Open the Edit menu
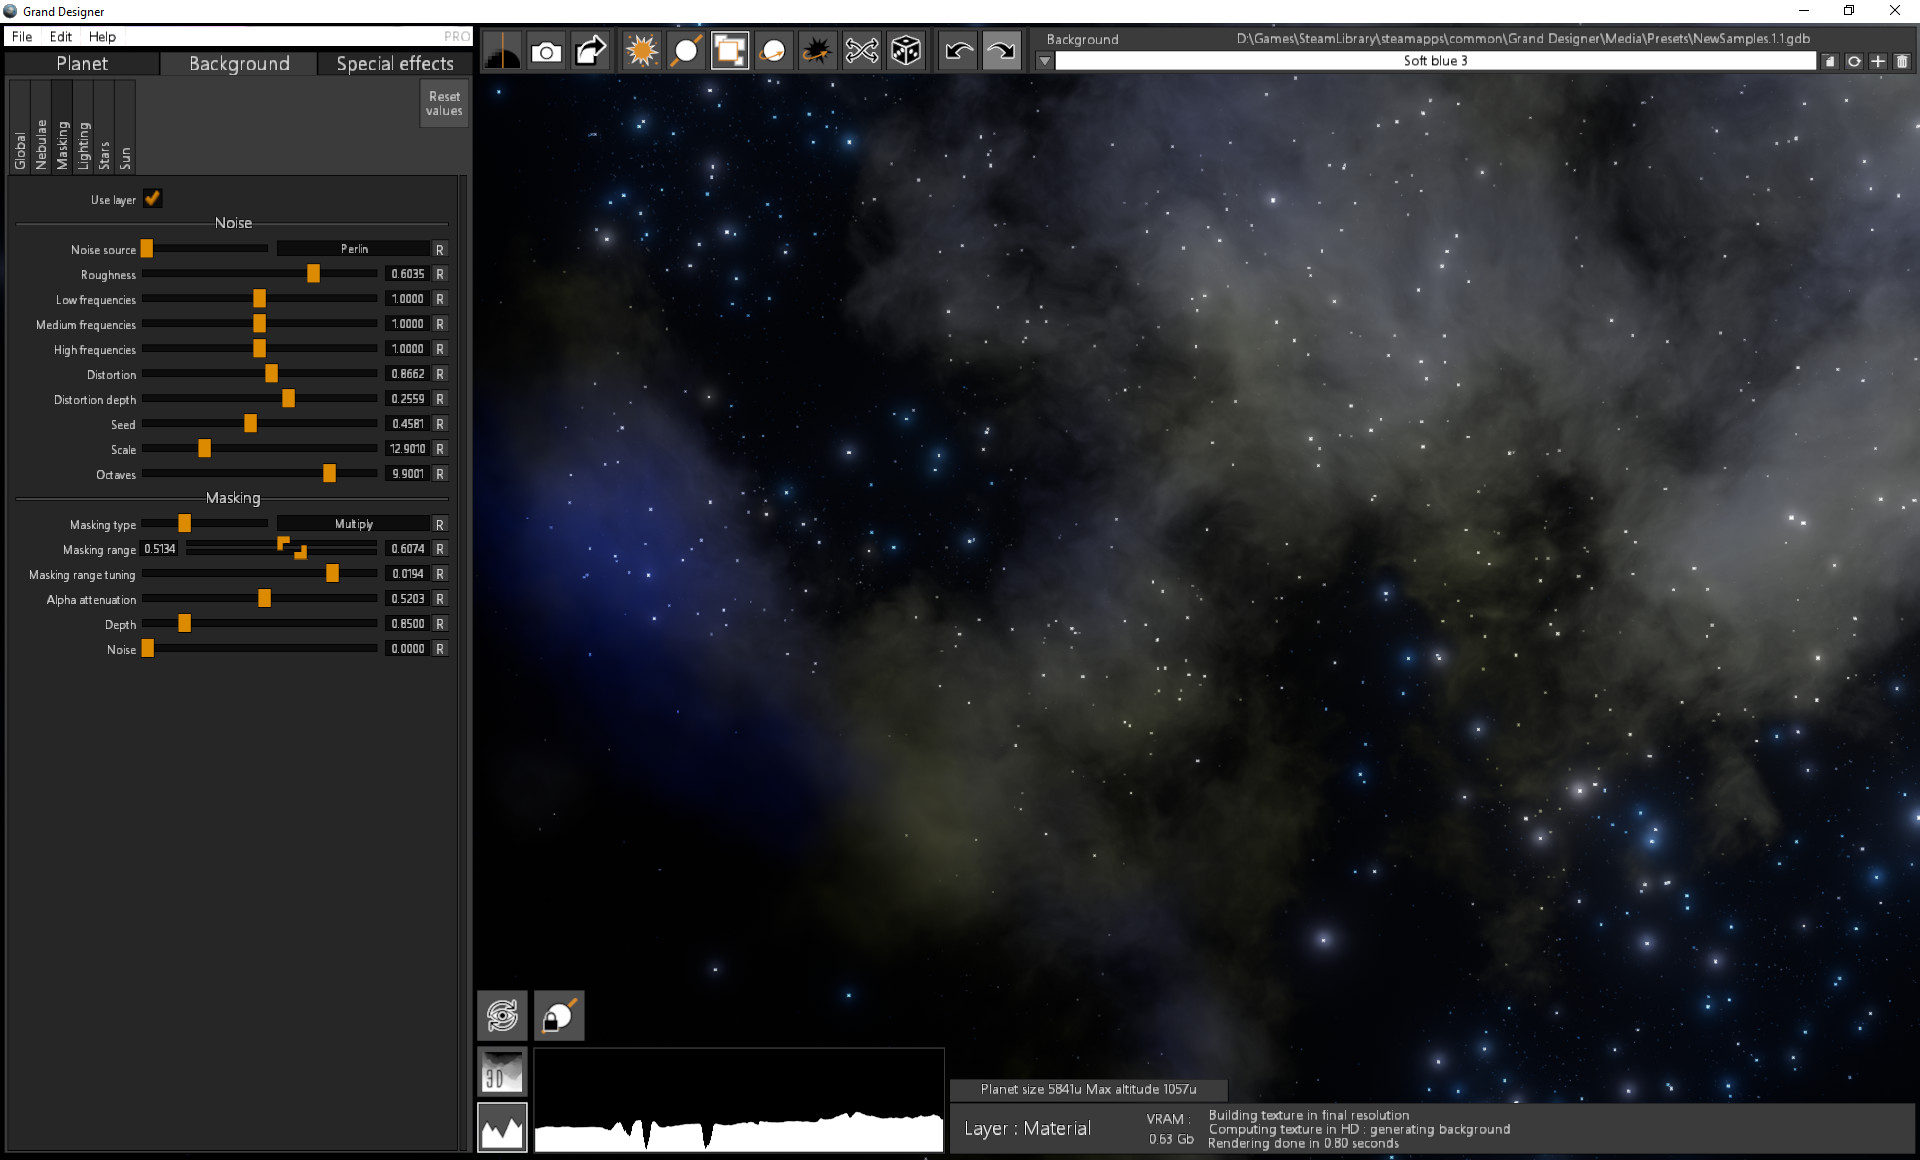Image resolution: width=1920 pixels, height=1160 pixels. (60, 36)
